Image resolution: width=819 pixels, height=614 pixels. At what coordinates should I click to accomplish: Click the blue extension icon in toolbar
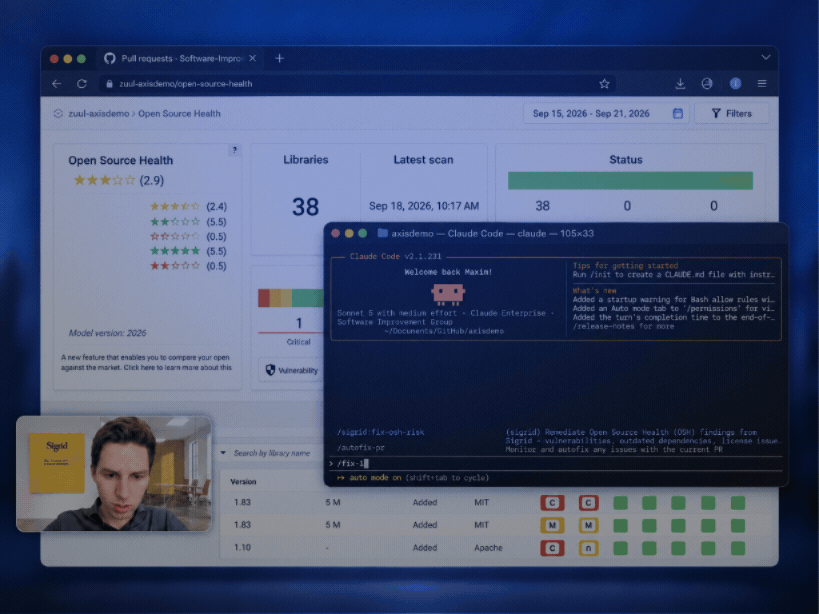(x=735, y=84)
